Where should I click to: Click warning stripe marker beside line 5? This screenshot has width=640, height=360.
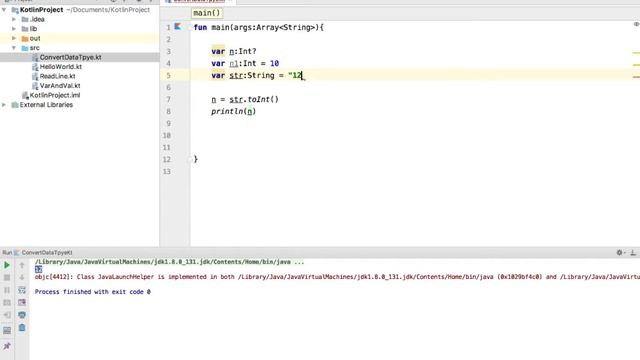pyautogui.click(x=636, y=77)
